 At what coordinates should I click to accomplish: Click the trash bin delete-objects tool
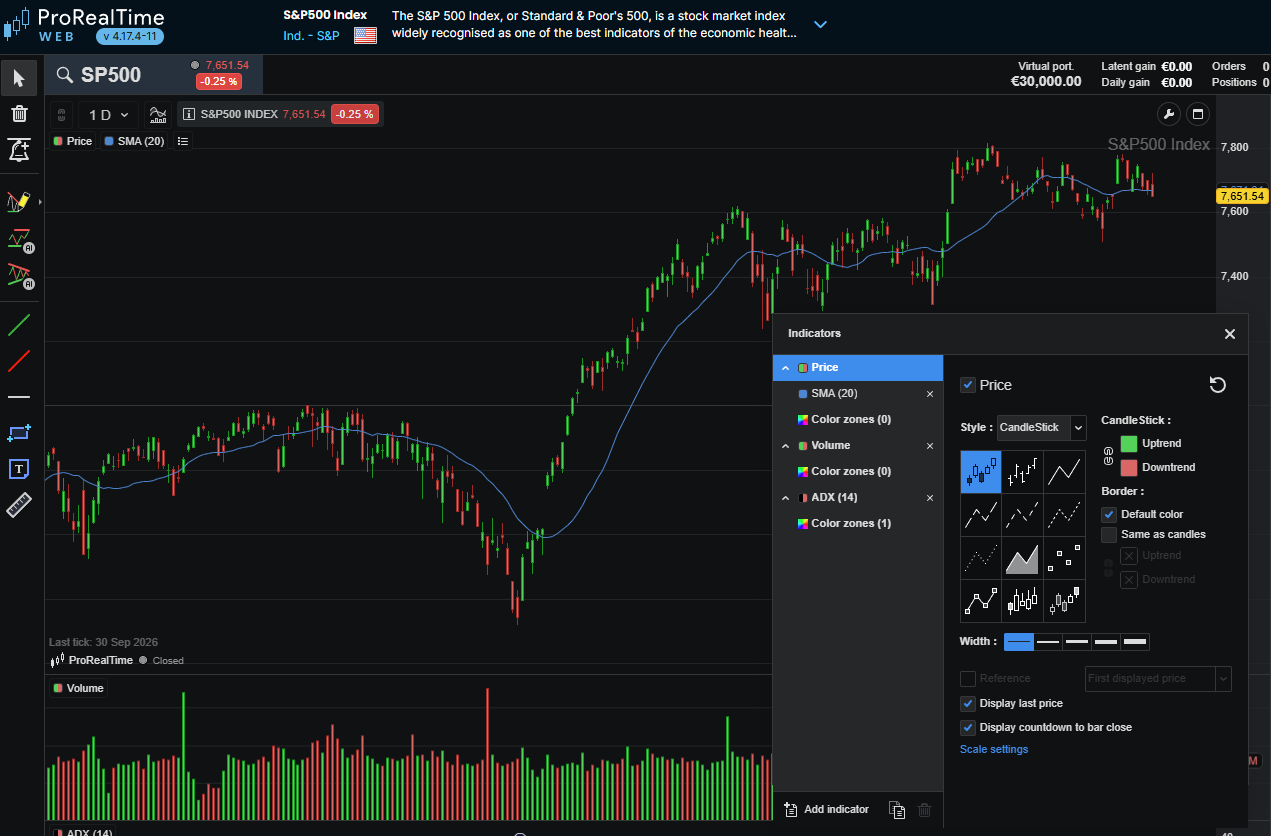click(x=19, y=114)
